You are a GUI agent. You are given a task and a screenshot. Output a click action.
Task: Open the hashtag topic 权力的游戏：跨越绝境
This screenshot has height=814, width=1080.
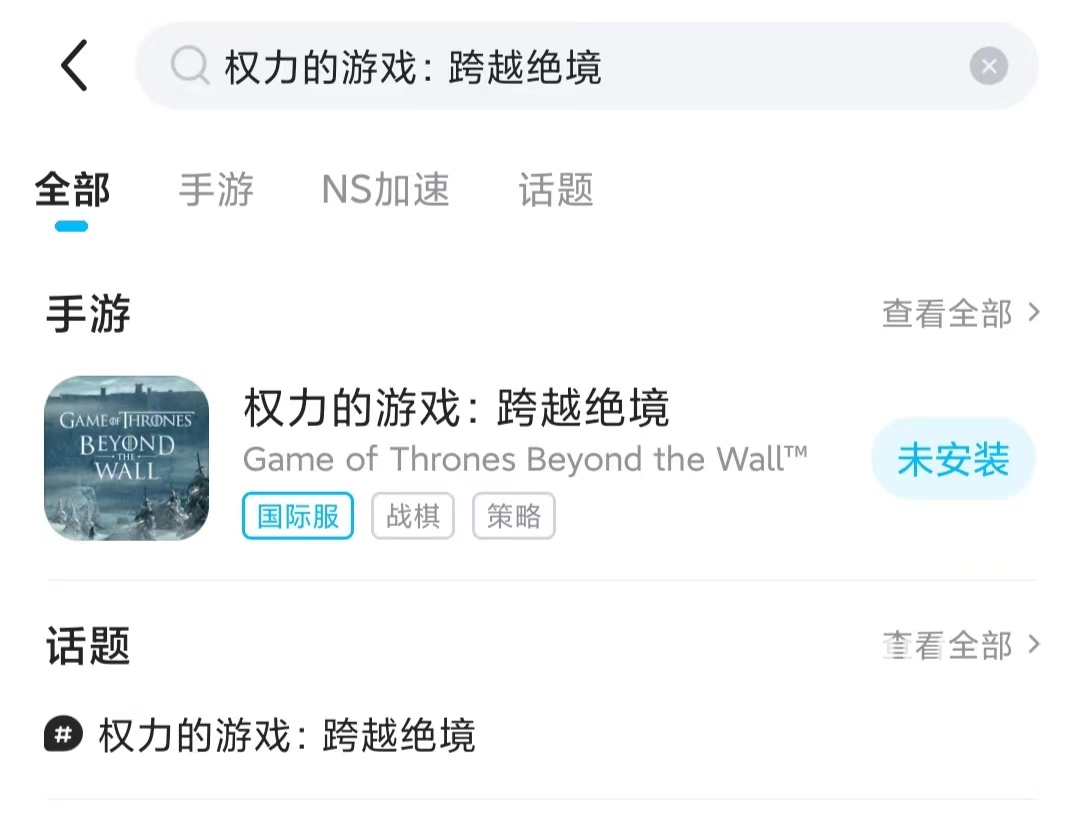(260, 735)
